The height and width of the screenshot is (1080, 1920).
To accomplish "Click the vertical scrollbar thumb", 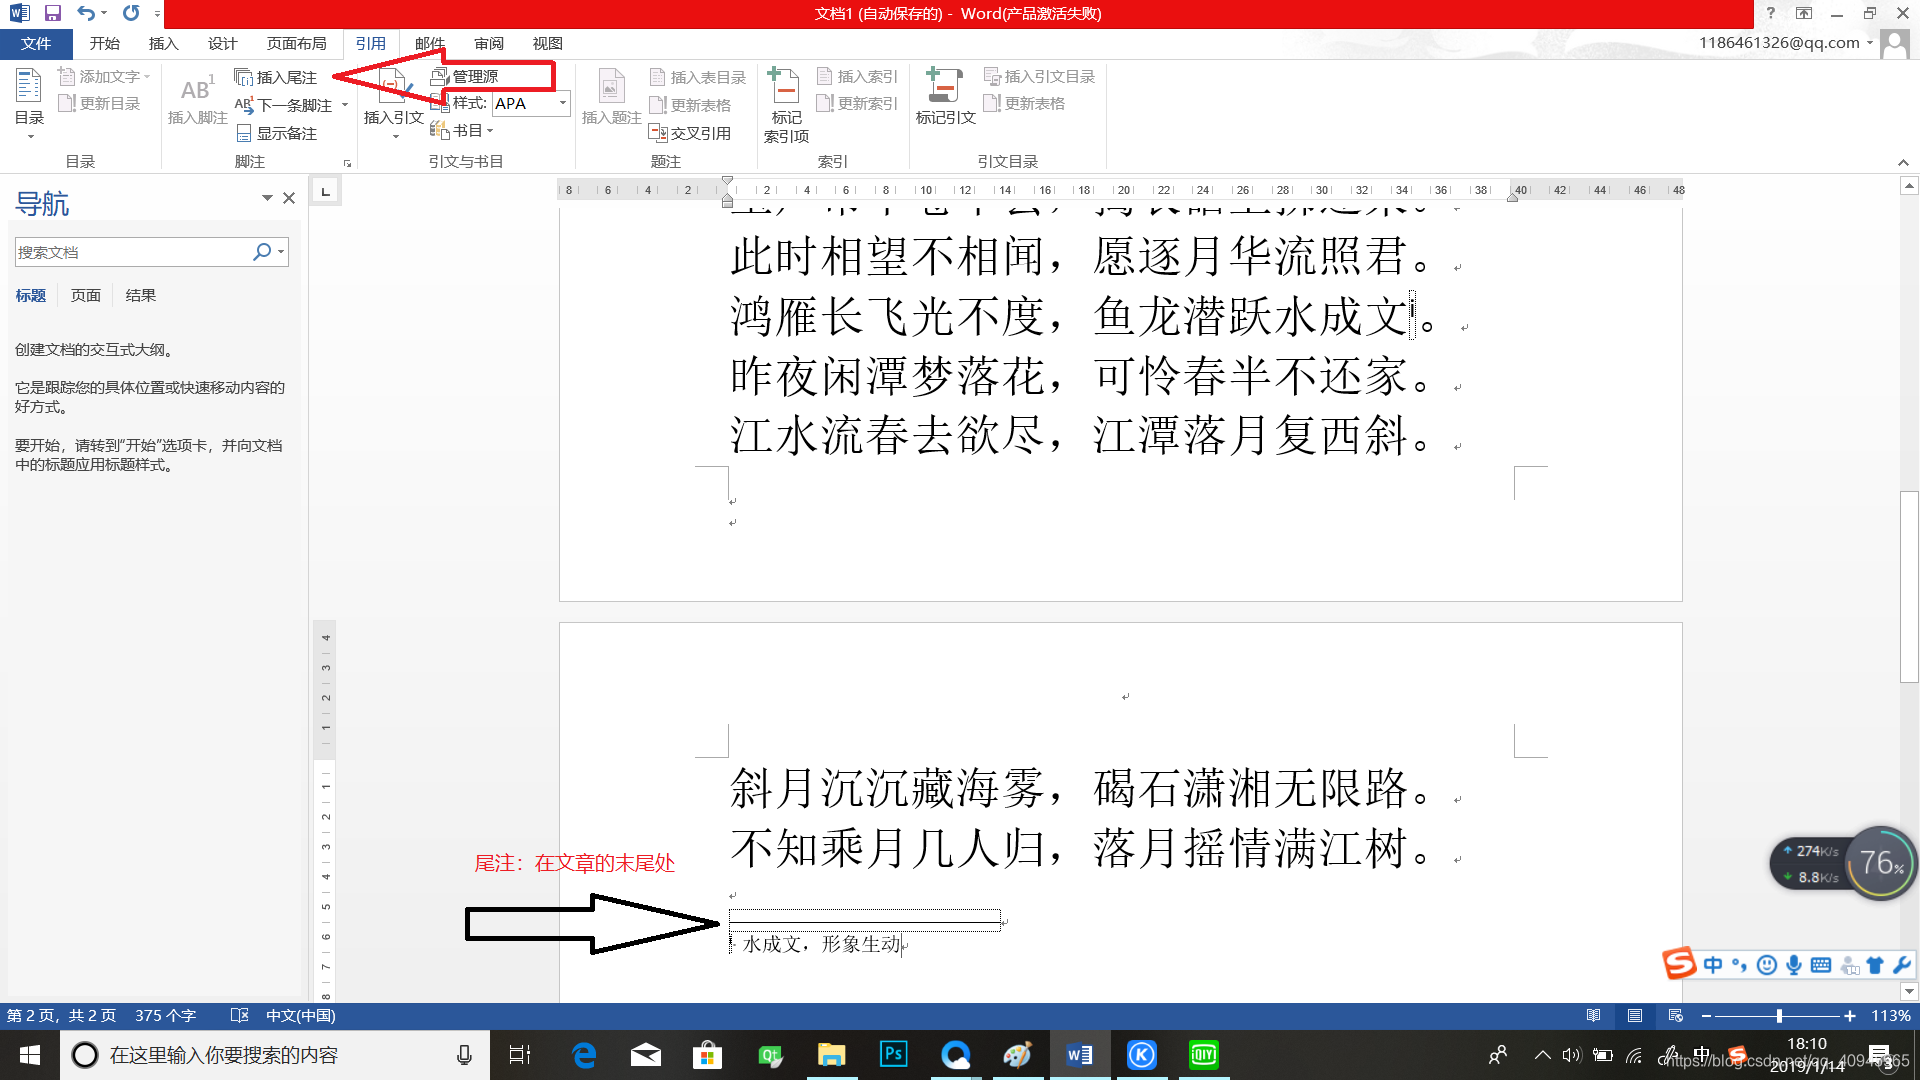I will point(1909,587).
